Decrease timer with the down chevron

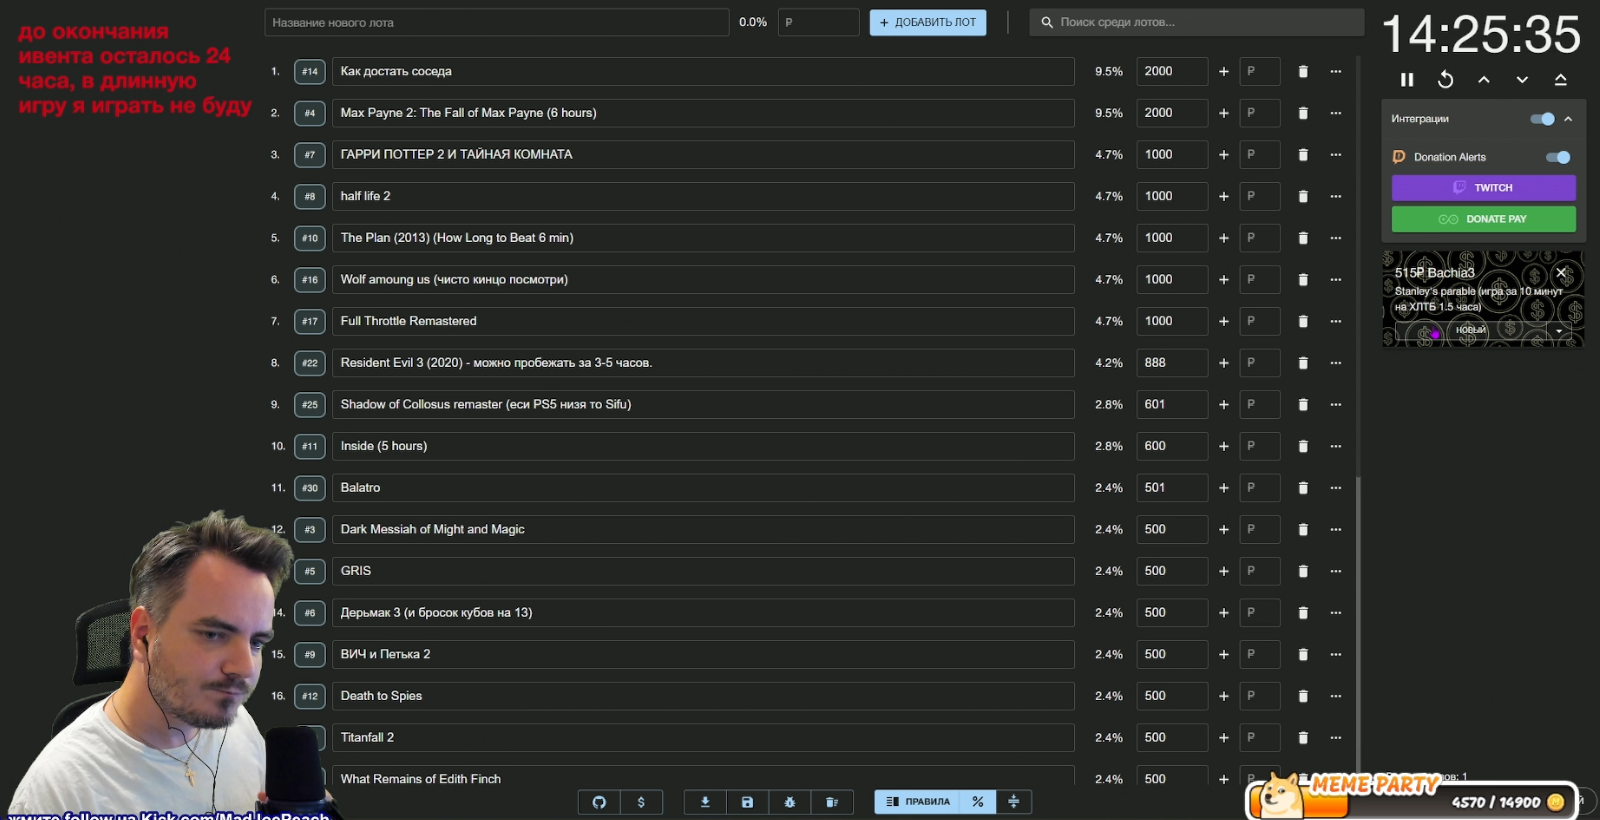[1522, 80]
